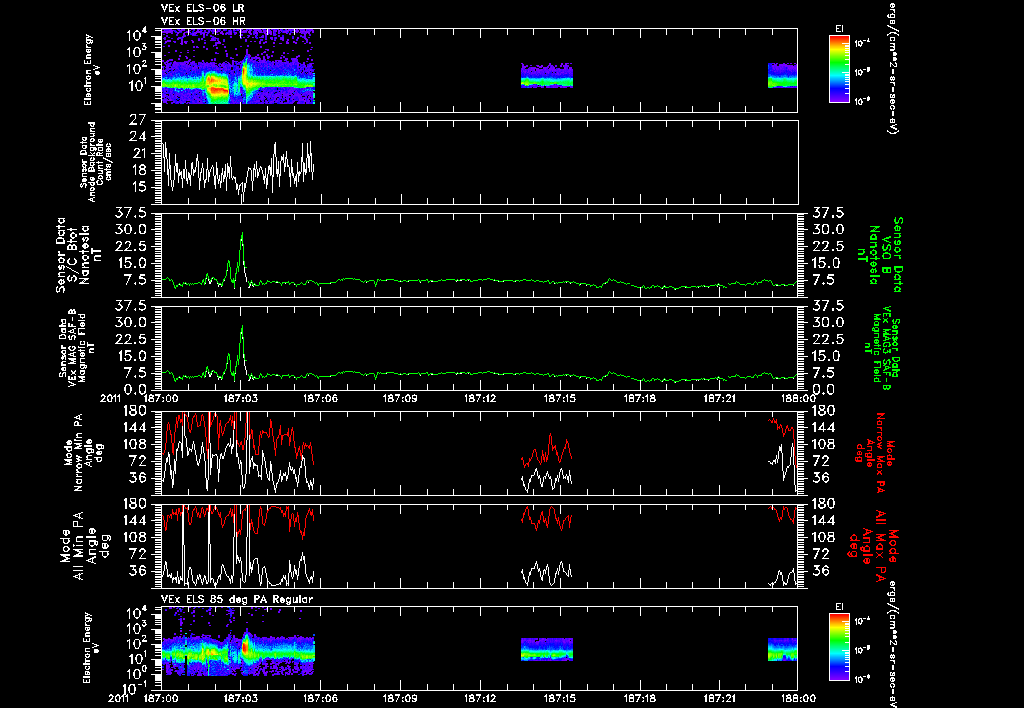Click the 187:12 time marker on the middle axis
This screenshot has width=1024, height=708.
click(x=480, y=398)
